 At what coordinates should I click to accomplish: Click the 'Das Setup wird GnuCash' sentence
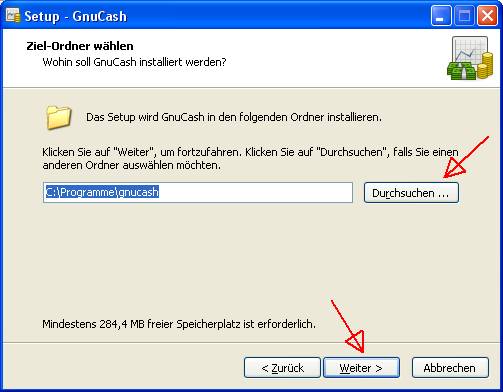pyautogui.click(x=234, y=117)
